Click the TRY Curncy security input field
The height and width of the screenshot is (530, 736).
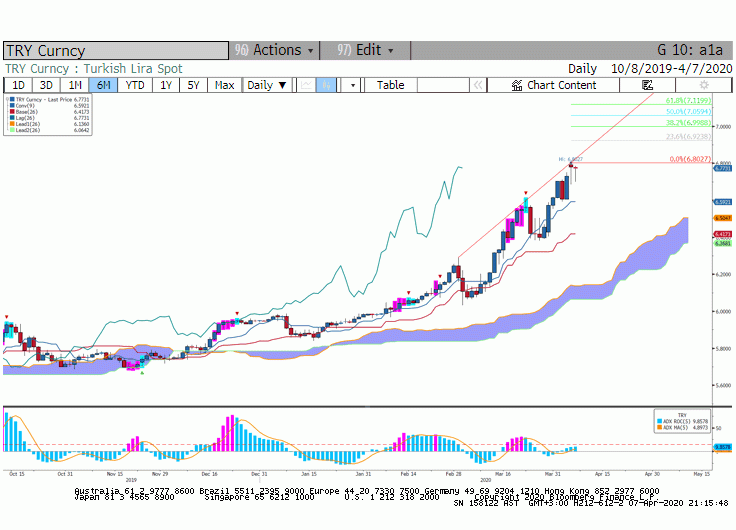116,51
